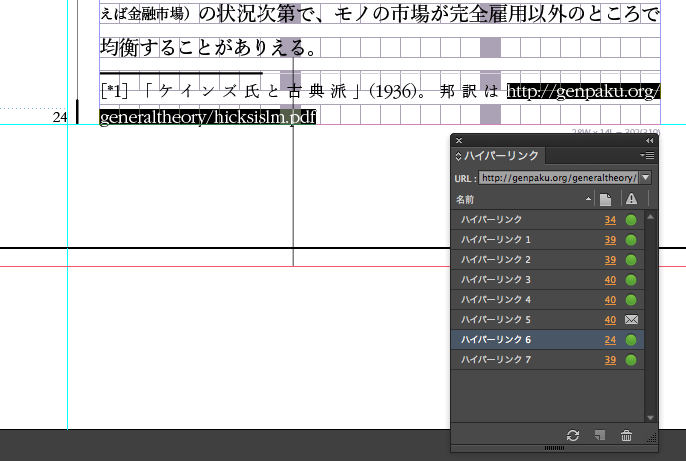Go to page 34 link of ハイパーリンク

(x=610, y=220)
